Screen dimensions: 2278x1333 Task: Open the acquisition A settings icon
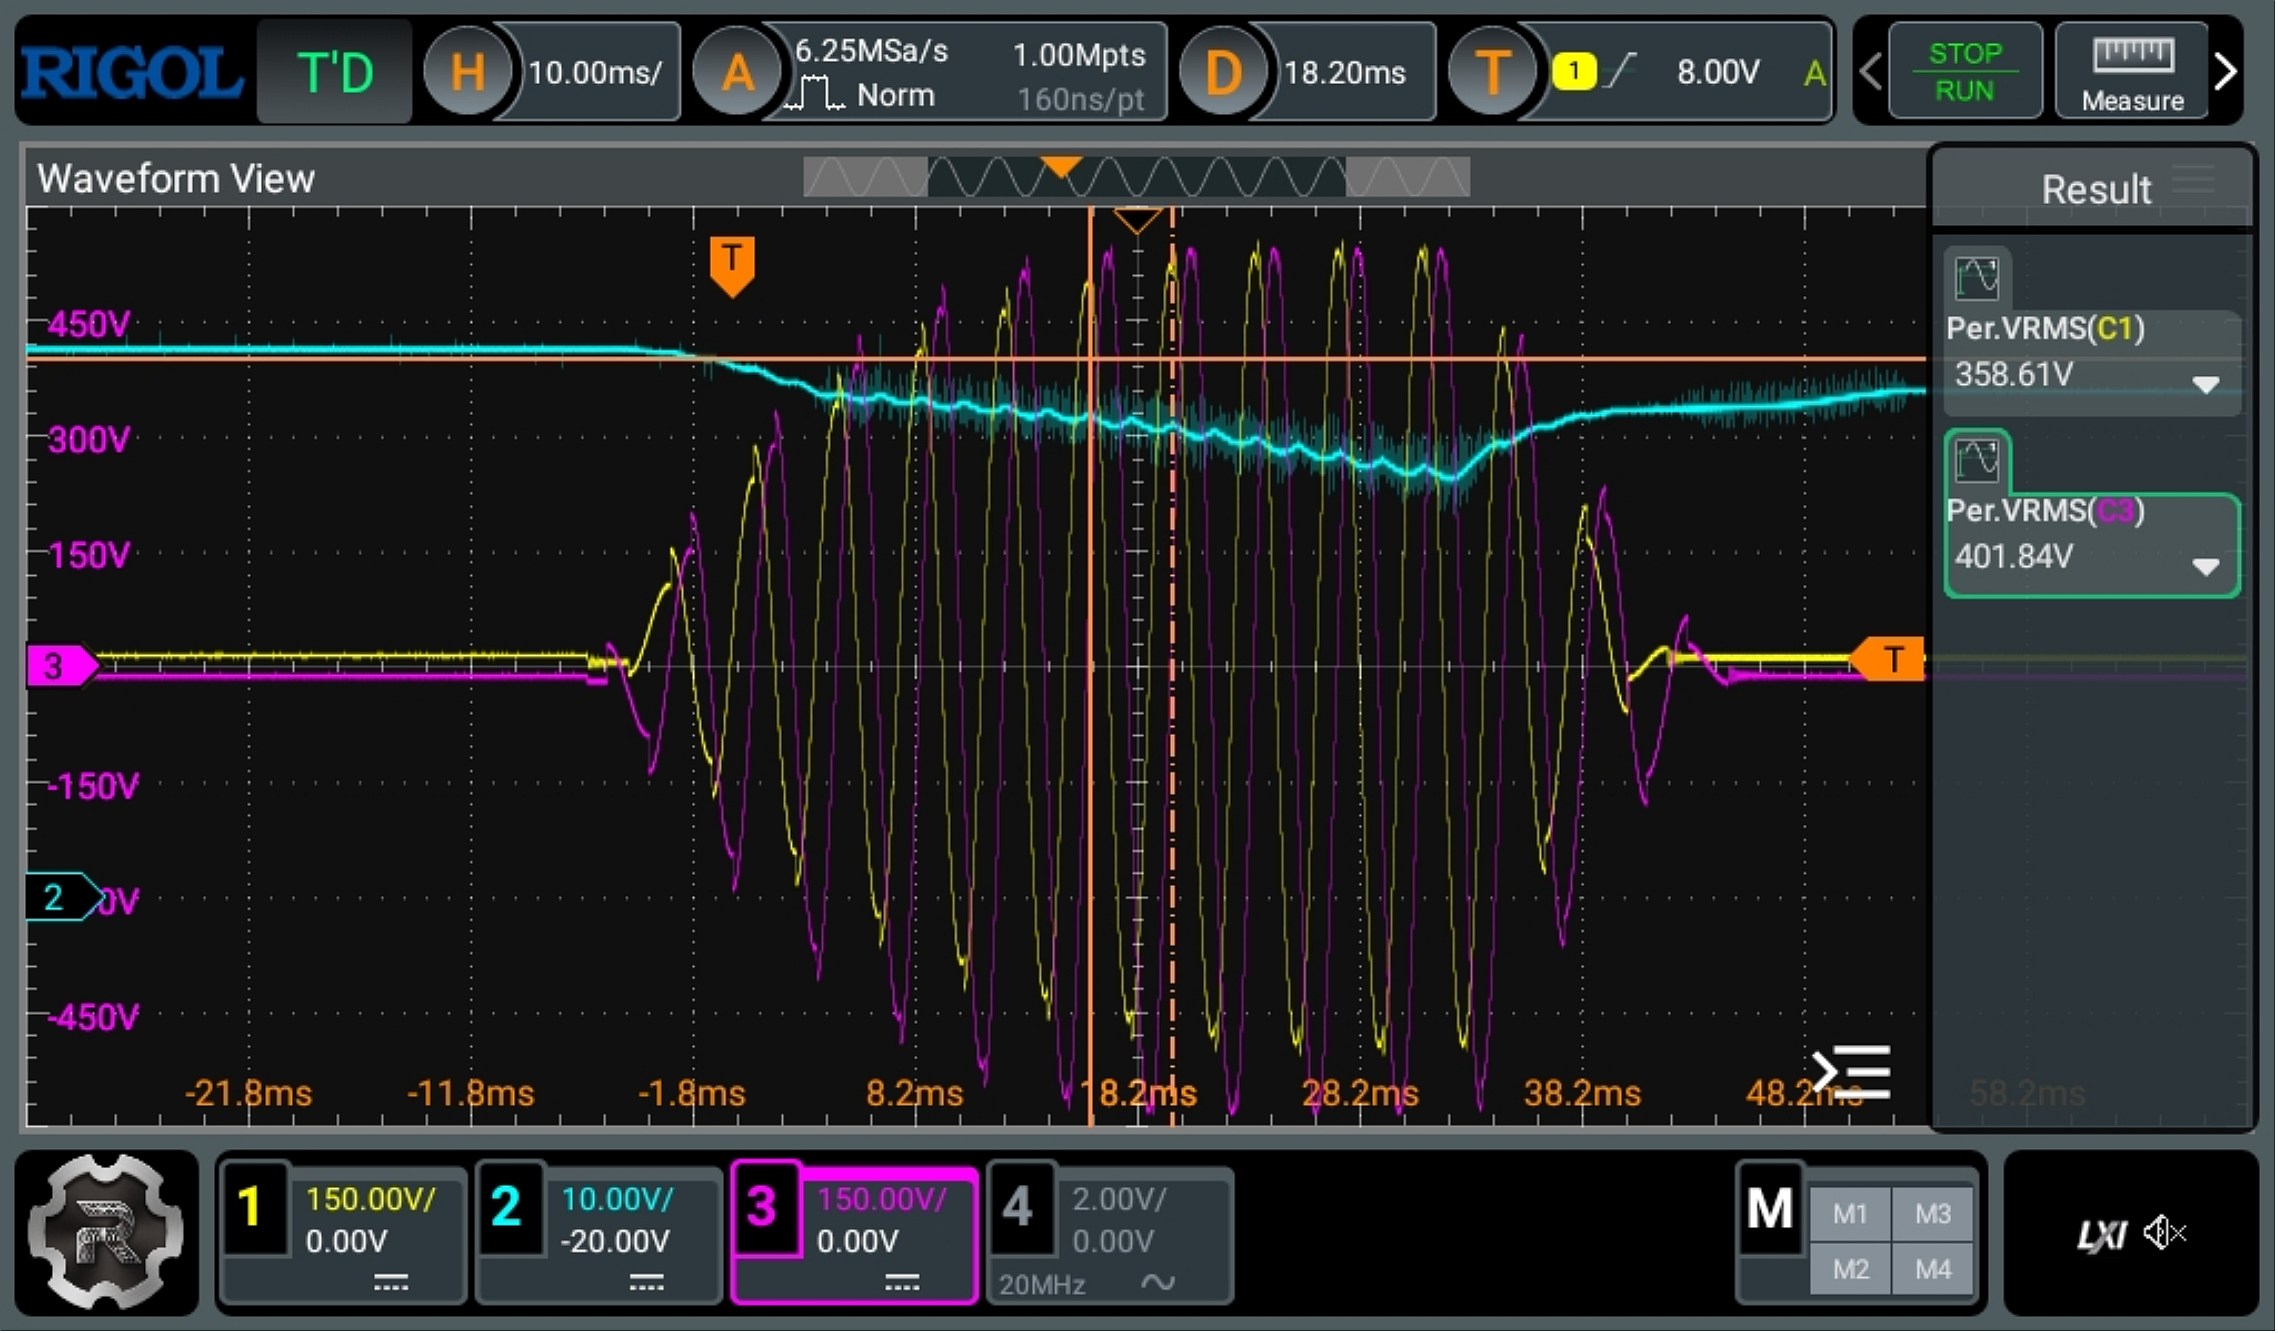pyautogui.click(x=737, y=72)
